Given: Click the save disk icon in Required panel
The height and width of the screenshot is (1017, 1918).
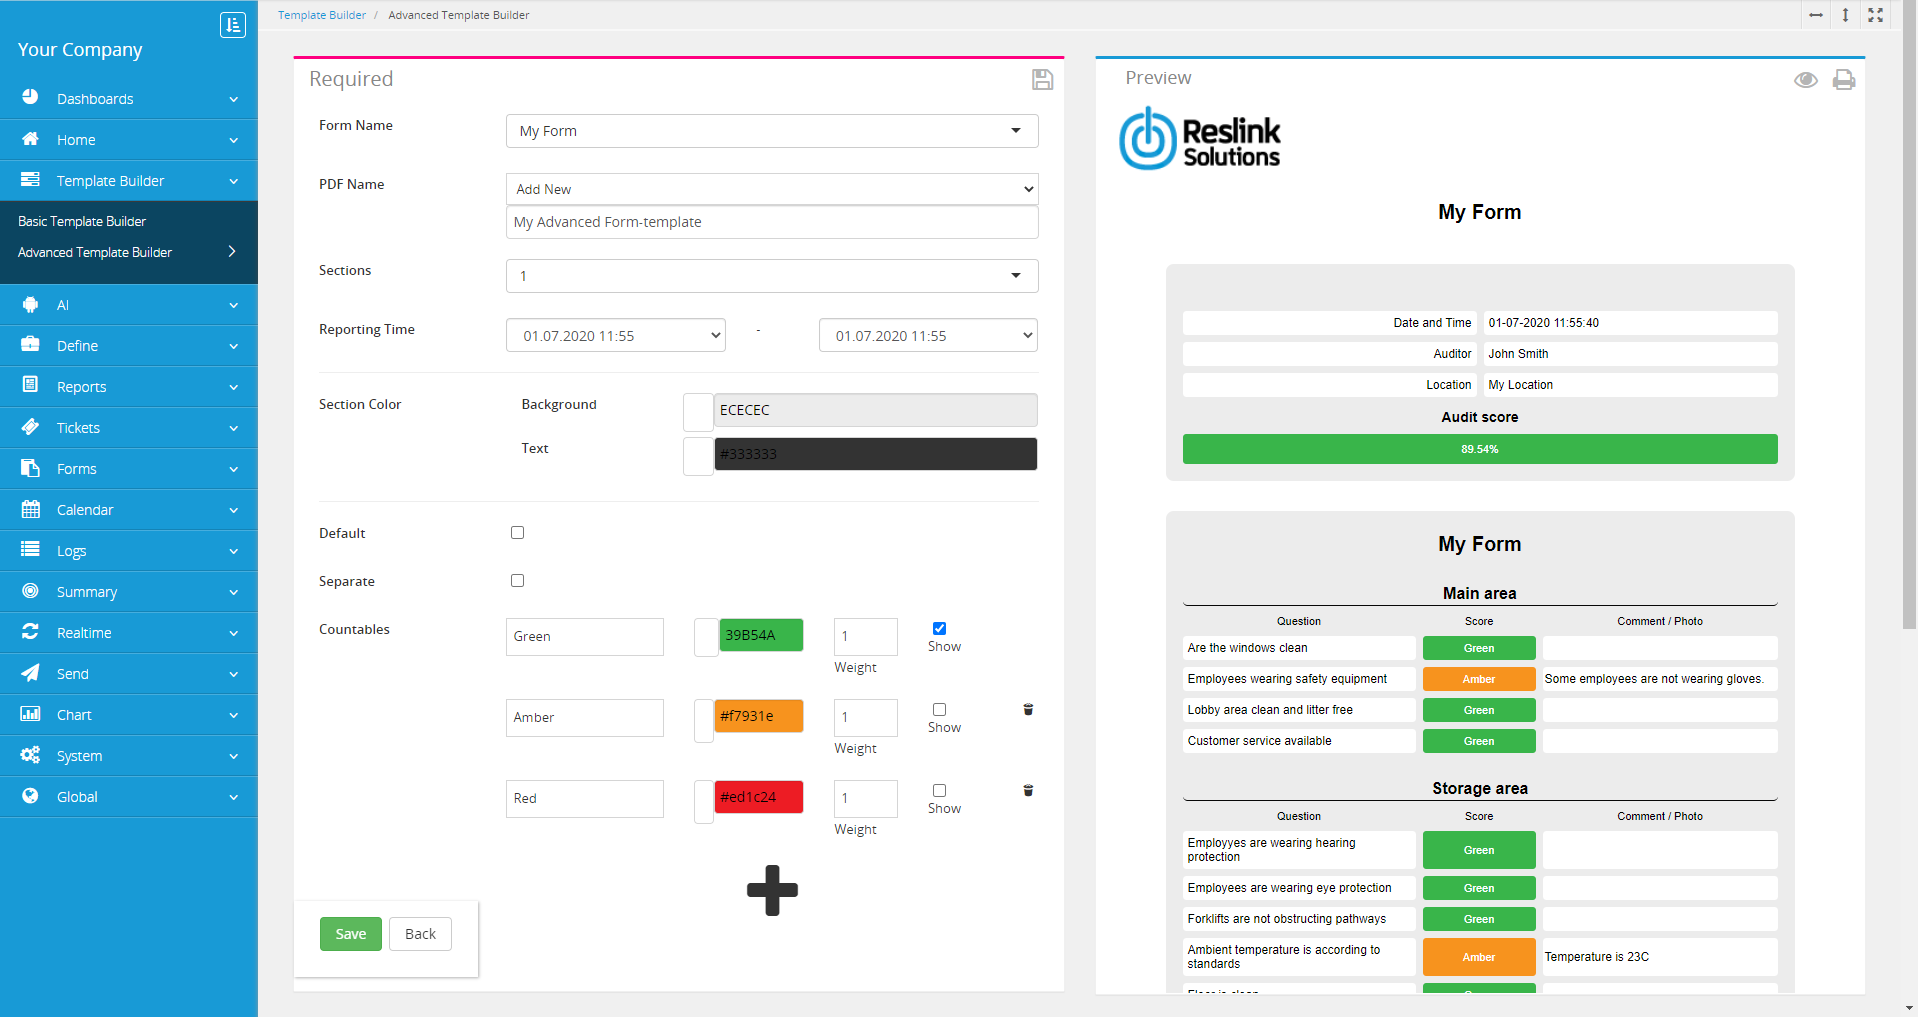Looking at the screenshot, I should [x=1042, y=80].
